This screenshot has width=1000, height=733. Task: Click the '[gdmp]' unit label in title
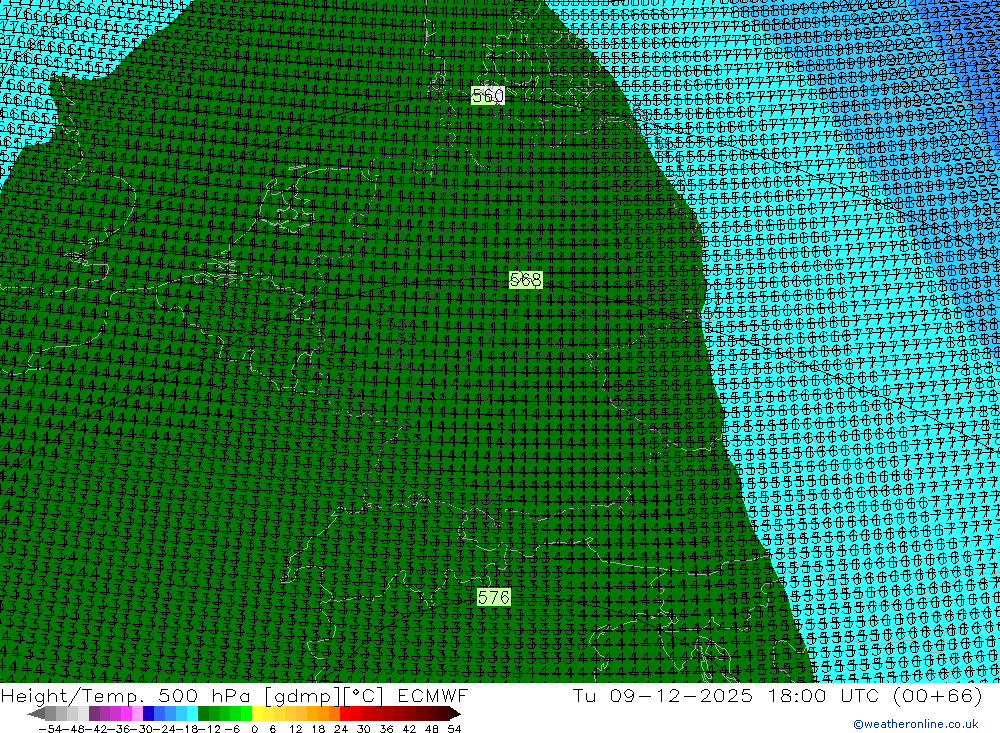[303, 696]
